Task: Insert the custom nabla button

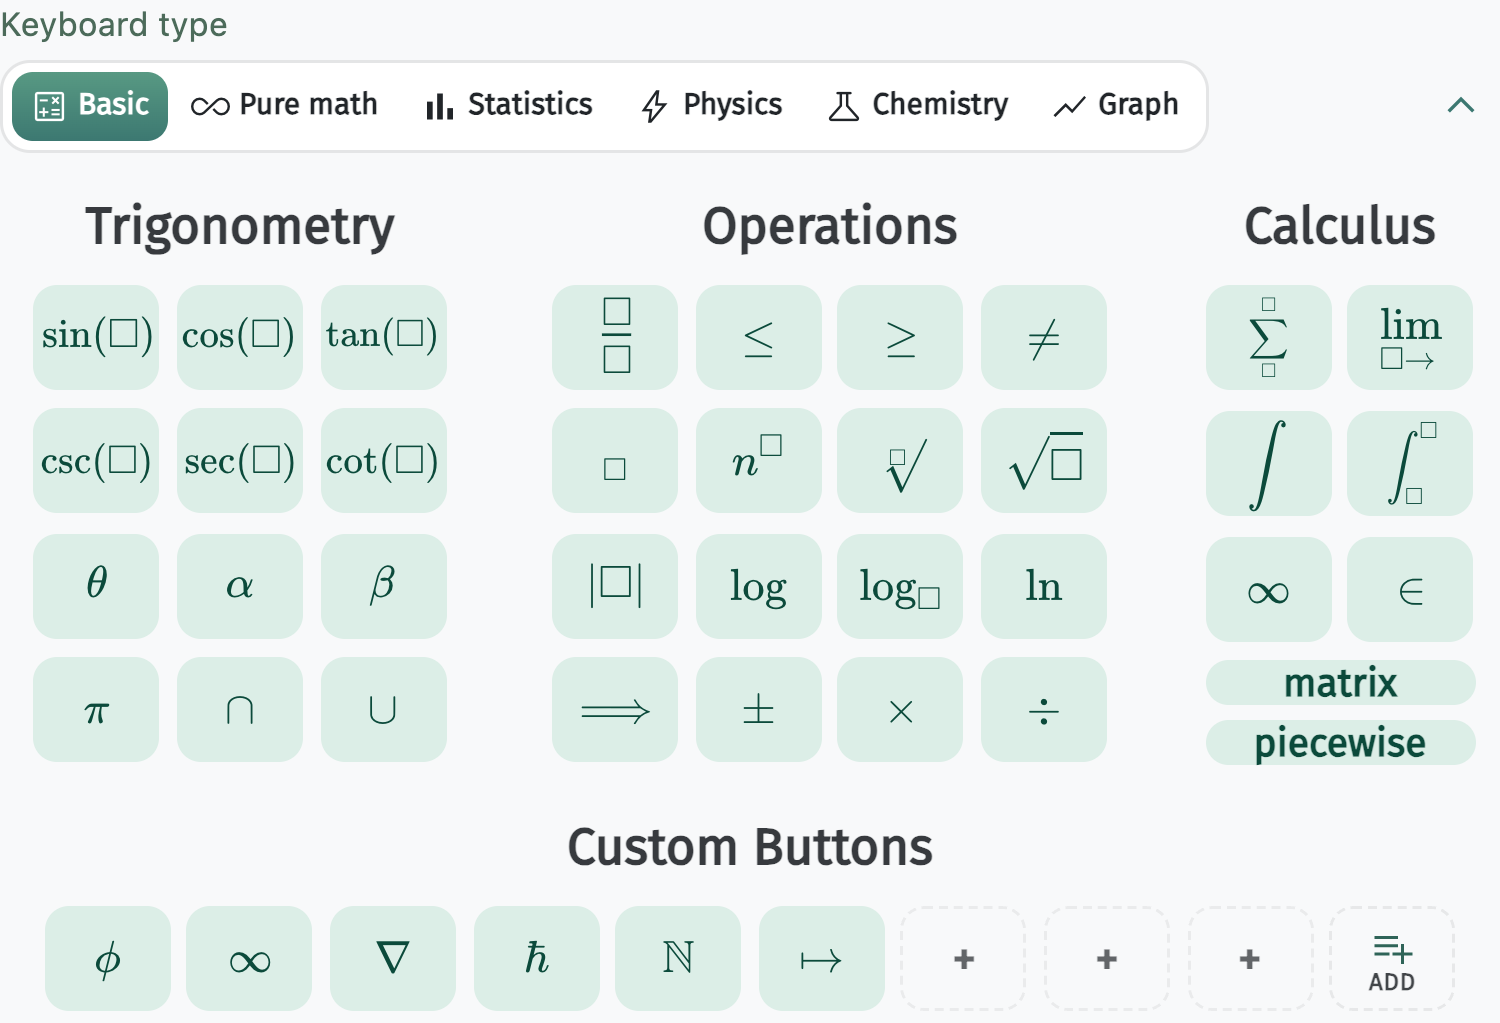Action: point(393,958)
